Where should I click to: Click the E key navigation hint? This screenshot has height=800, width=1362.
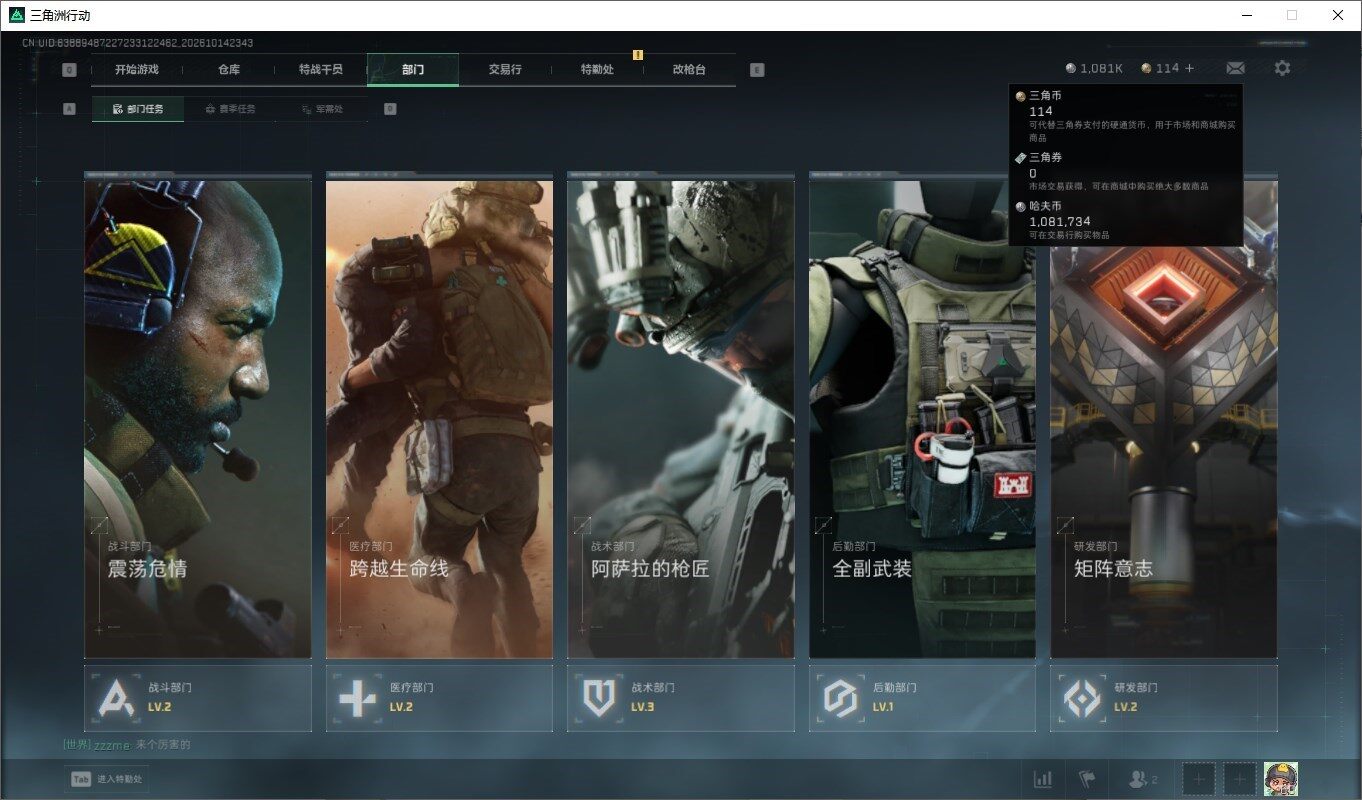pyautogui.click(x=757, y=70)
